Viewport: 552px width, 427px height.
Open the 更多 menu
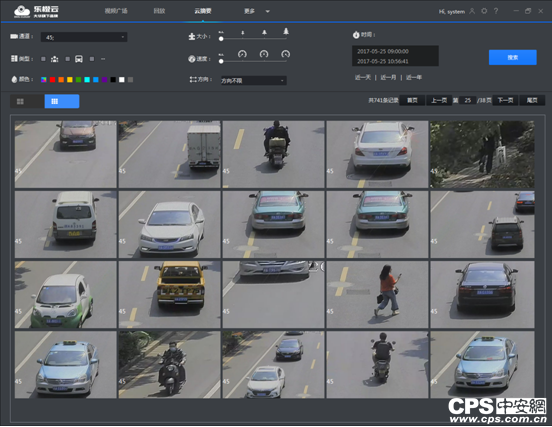[249, 11]
